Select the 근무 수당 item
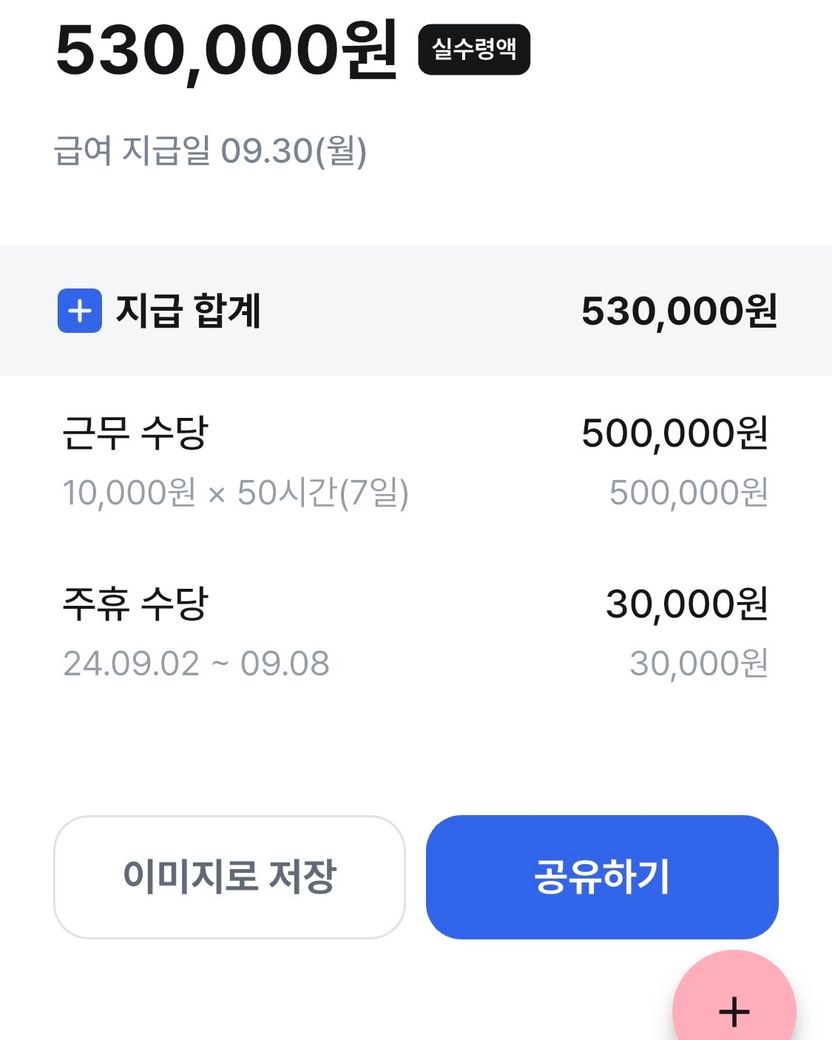This screenshot has width=832, height=1040. [x=415, y=461]
